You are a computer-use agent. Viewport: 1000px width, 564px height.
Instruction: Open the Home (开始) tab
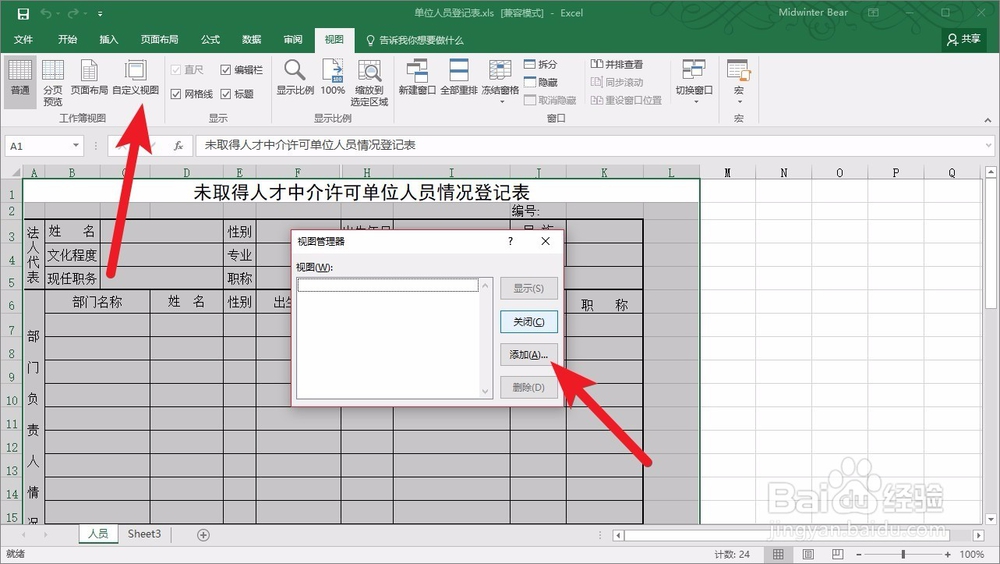68,40
